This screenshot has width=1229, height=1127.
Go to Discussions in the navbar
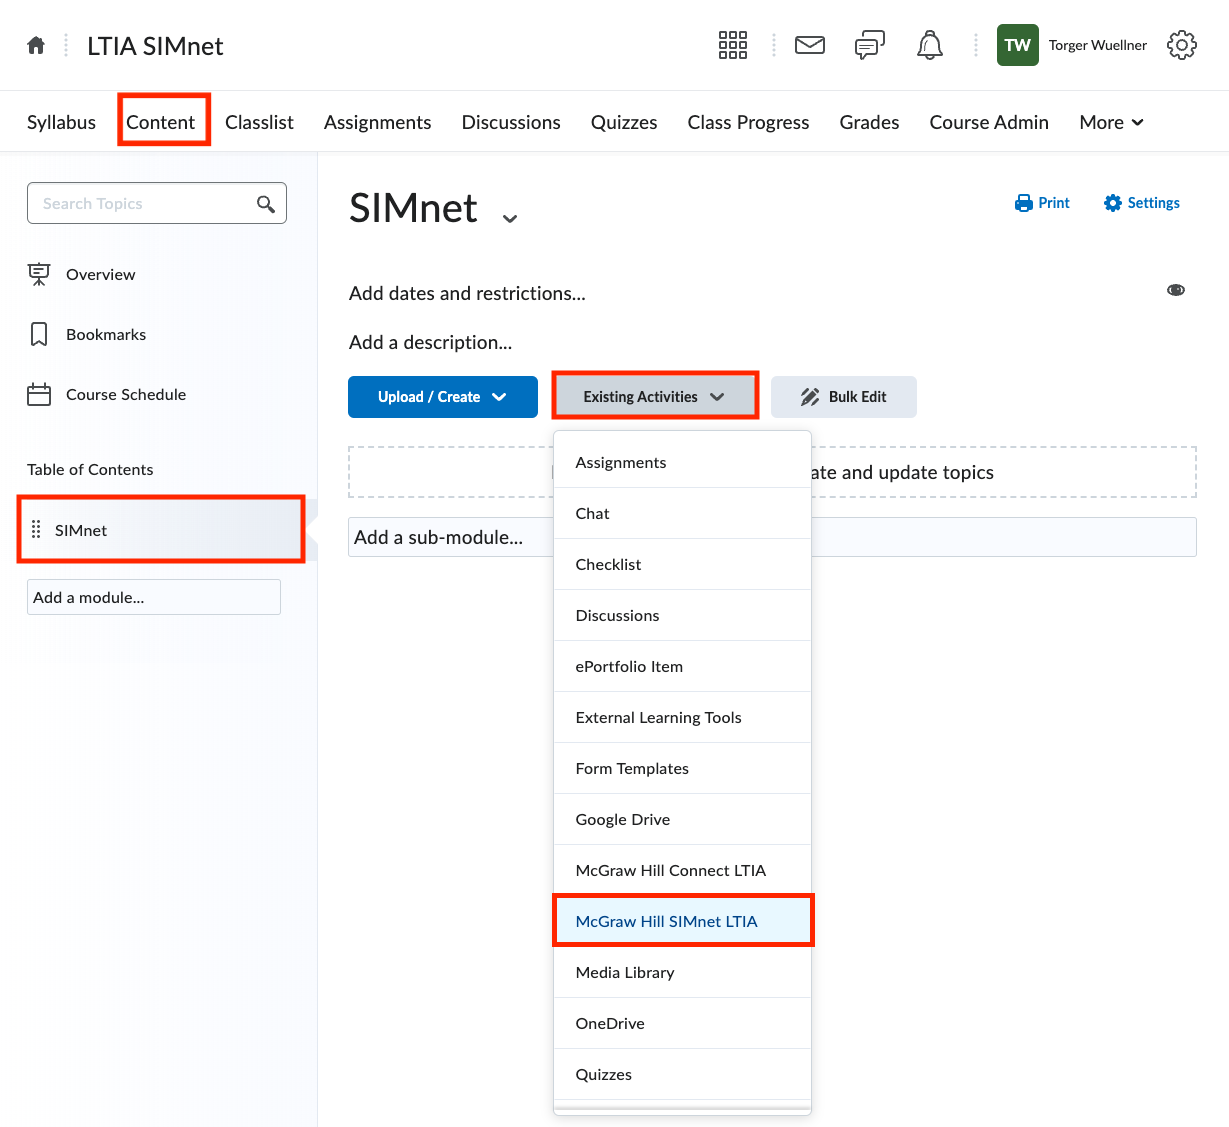(x=511, y=122)
